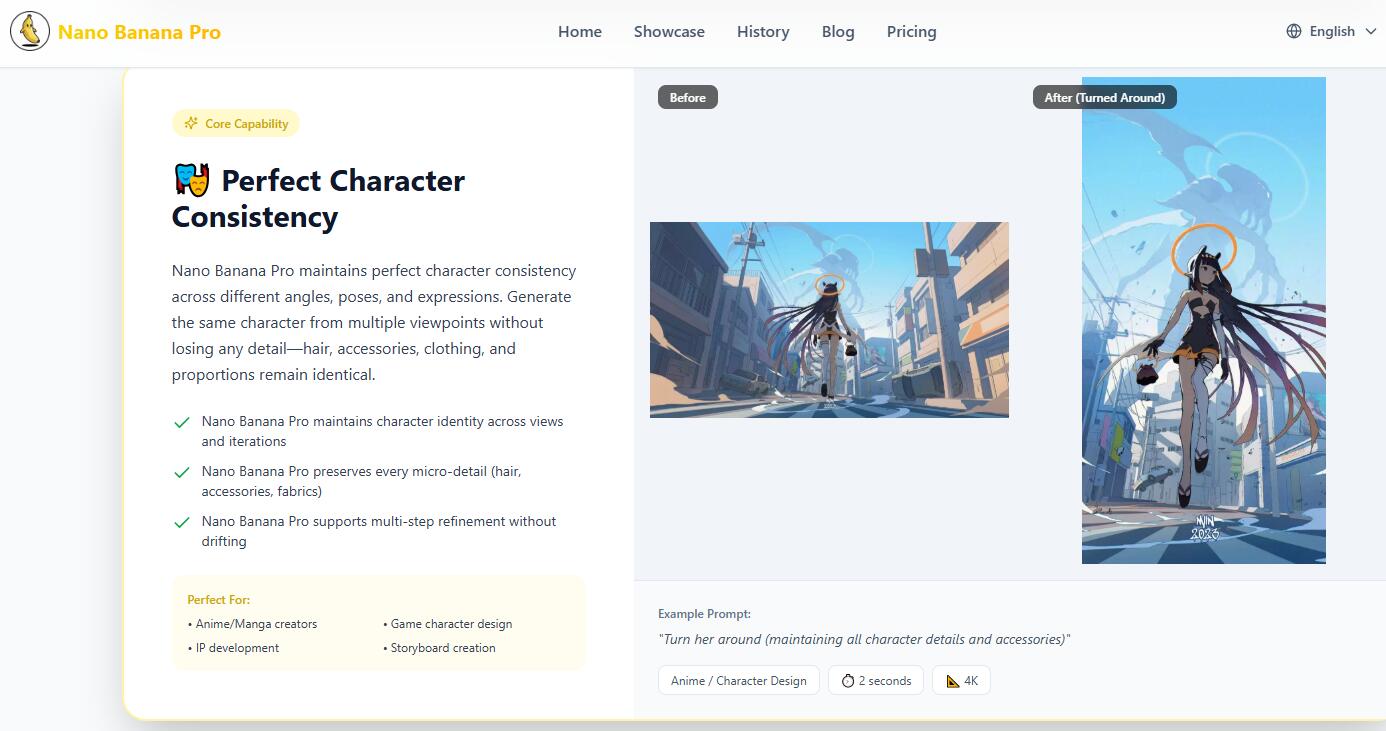Click the Nano Banana Pro brand name
The width and height of the screenshot is (1386, 731).
[x=139, y=32]
